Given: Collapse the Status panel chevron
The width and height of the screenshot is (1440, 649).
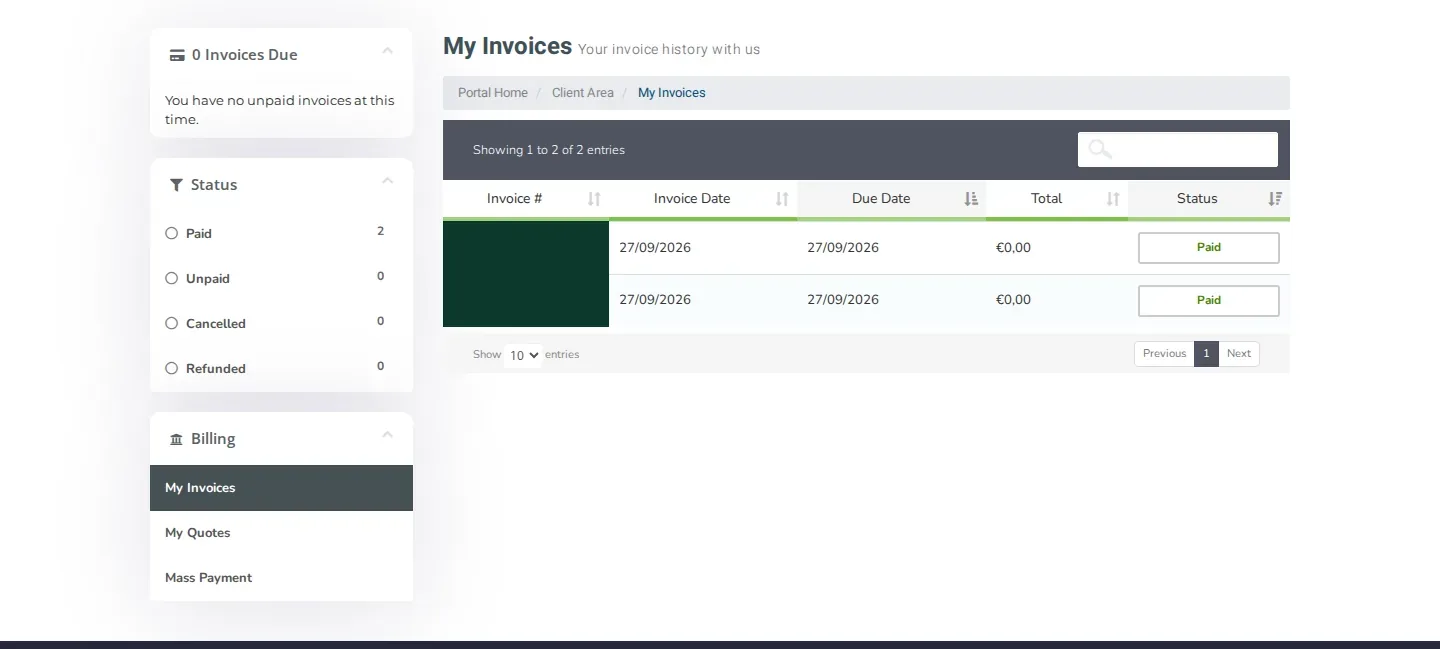Looking at the screenshot, I should [x=388, y=180].
